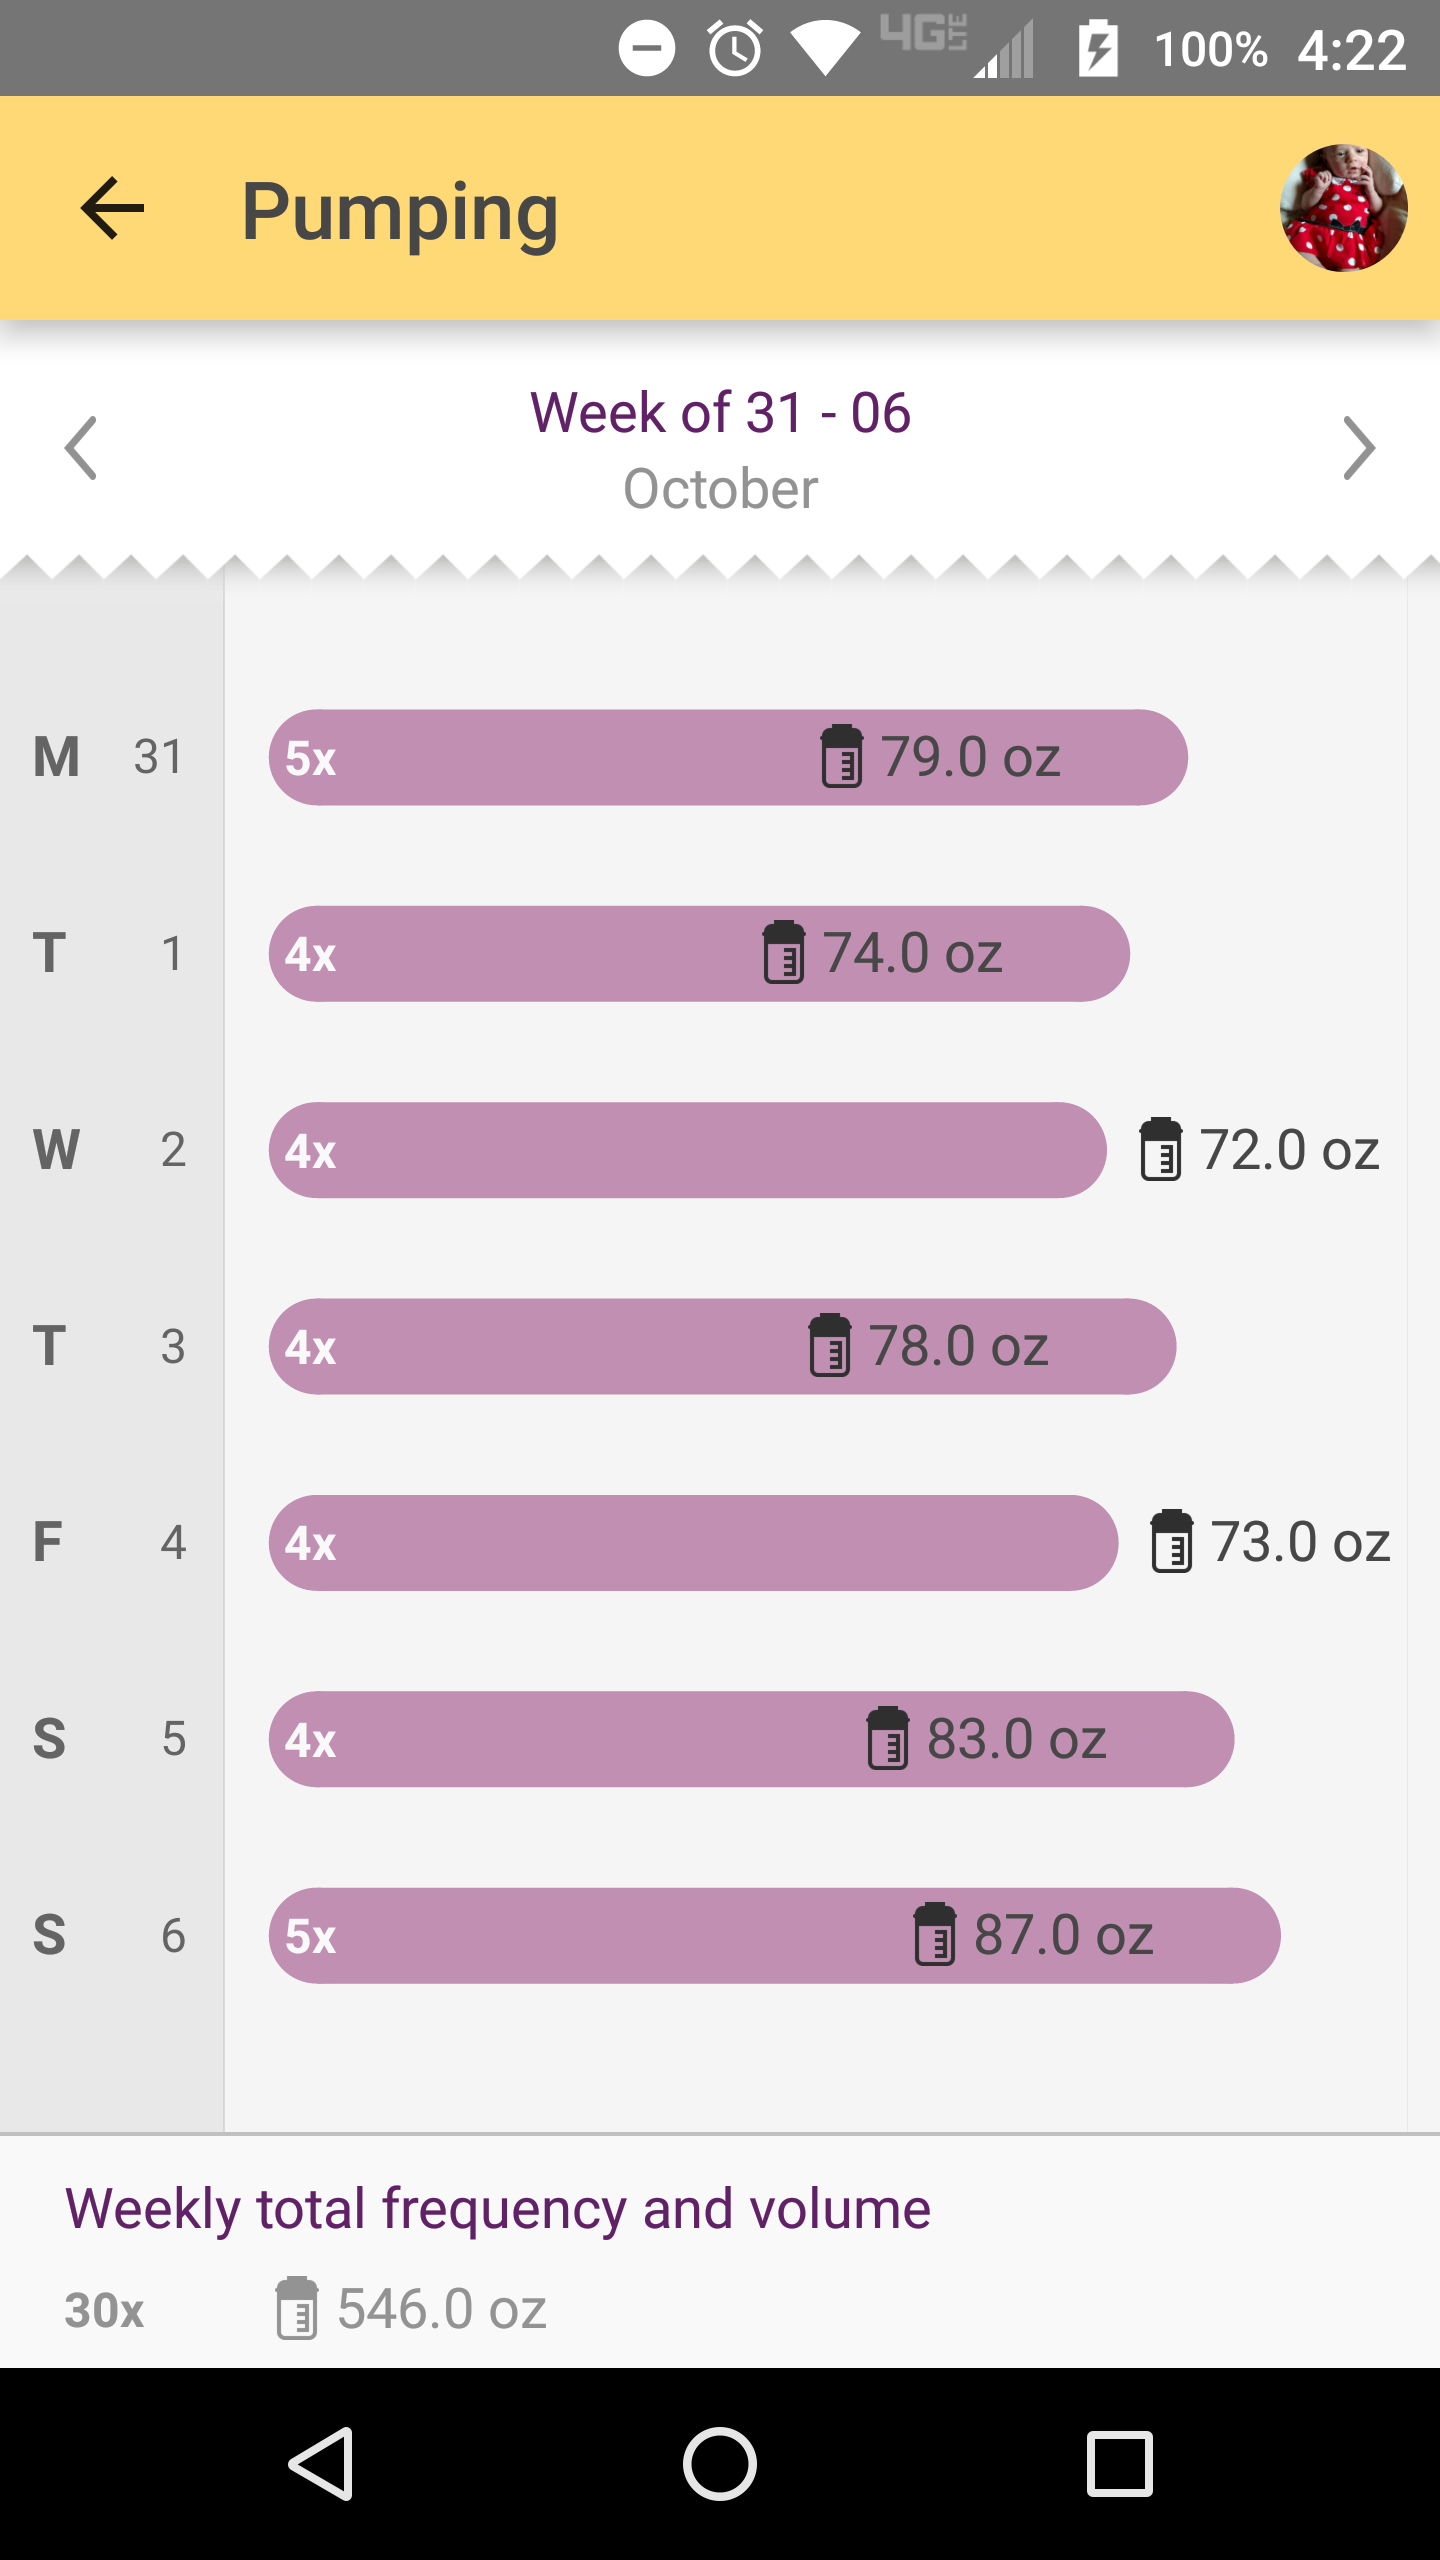This screenshot has width=1440, height=2560.
Task: Go to the next week
Action: (1358, 448)
